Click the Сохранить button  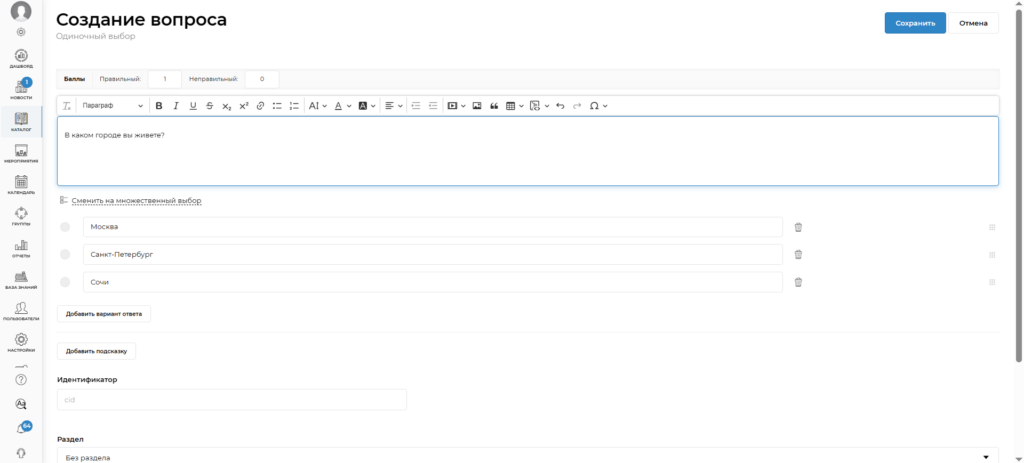(915, 23)
